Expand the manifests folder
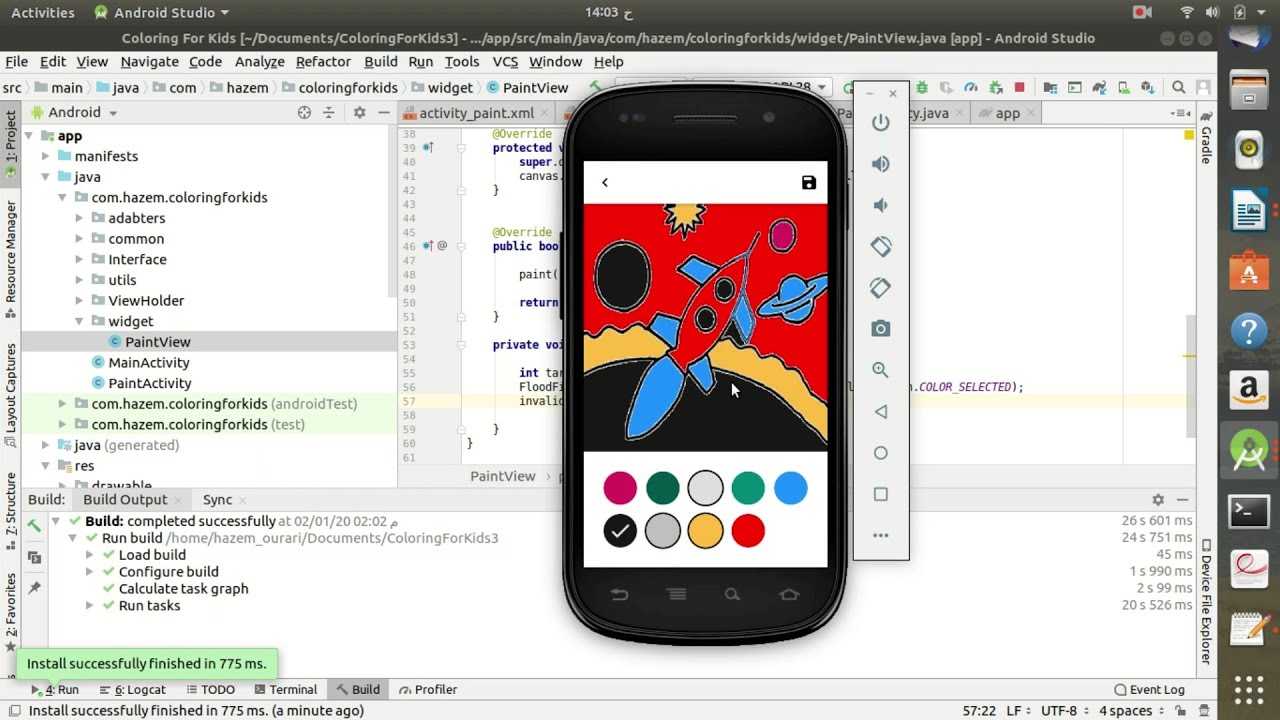 click(x=45, y=156)
